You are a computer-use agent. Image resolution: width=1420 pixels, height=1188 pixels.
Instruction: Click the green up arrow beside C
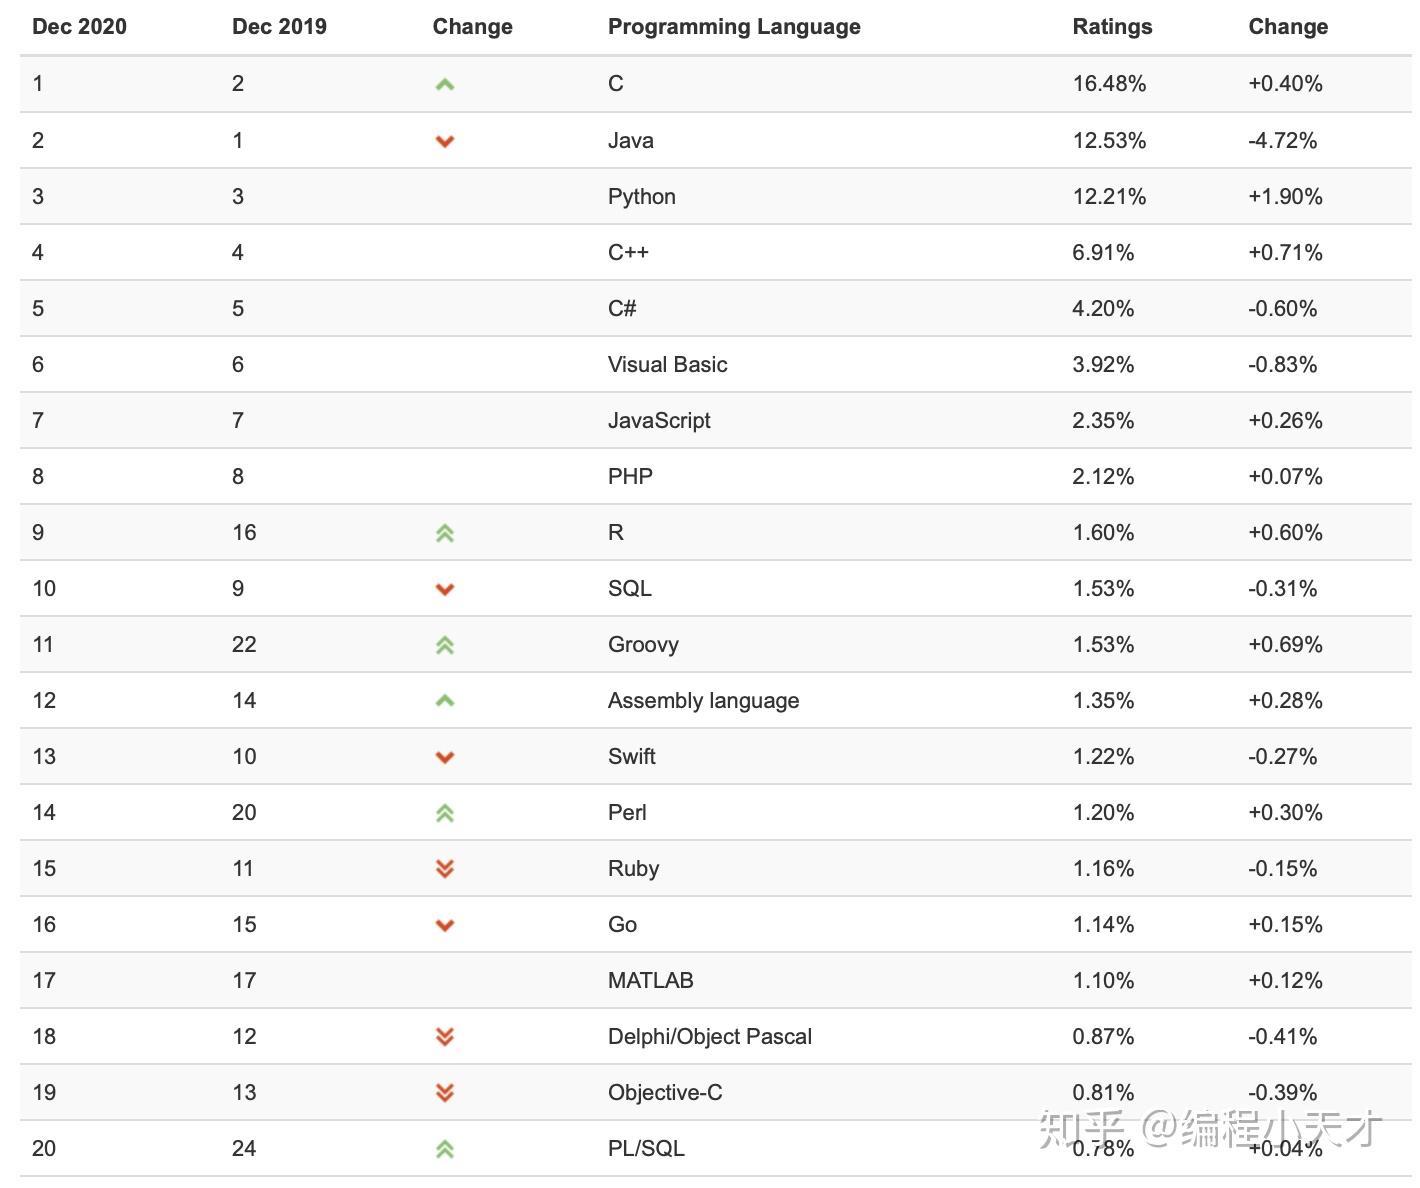click(445, 85)
